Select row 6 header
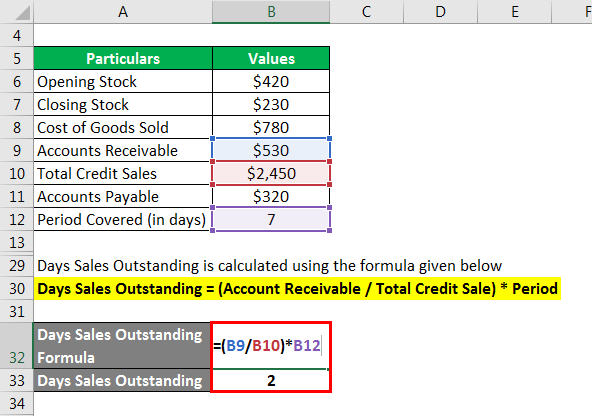 [17, 82]
